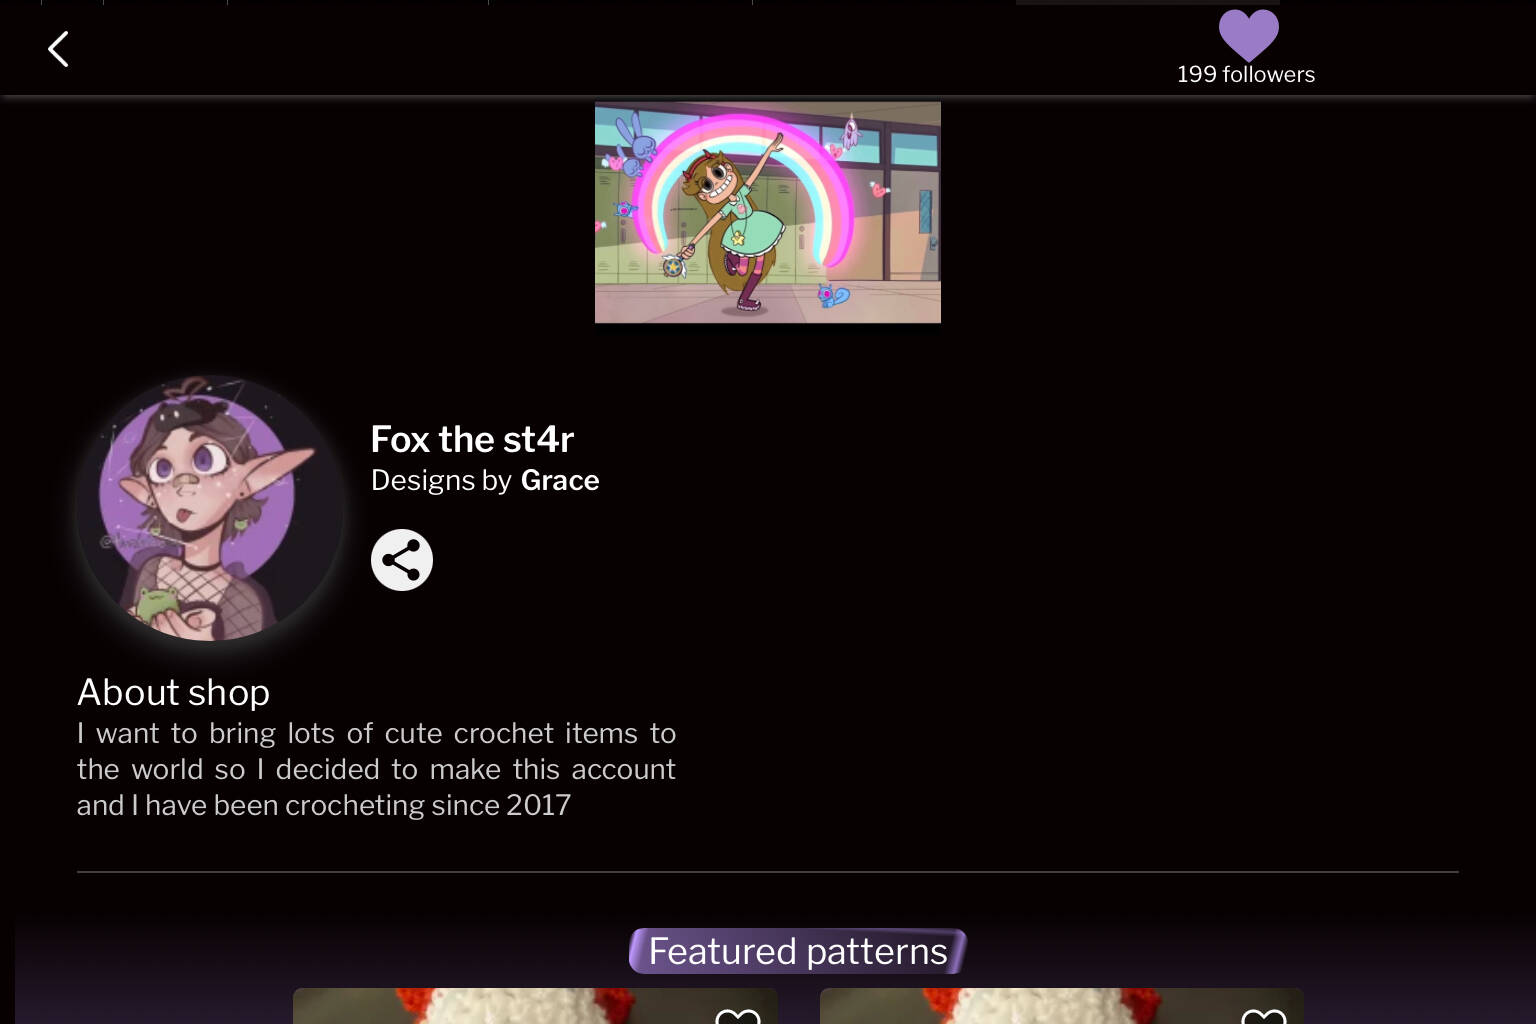Open the left featured pattern thumbnail
This screenshot has width=1536, height=1024.
point(535,1006)
